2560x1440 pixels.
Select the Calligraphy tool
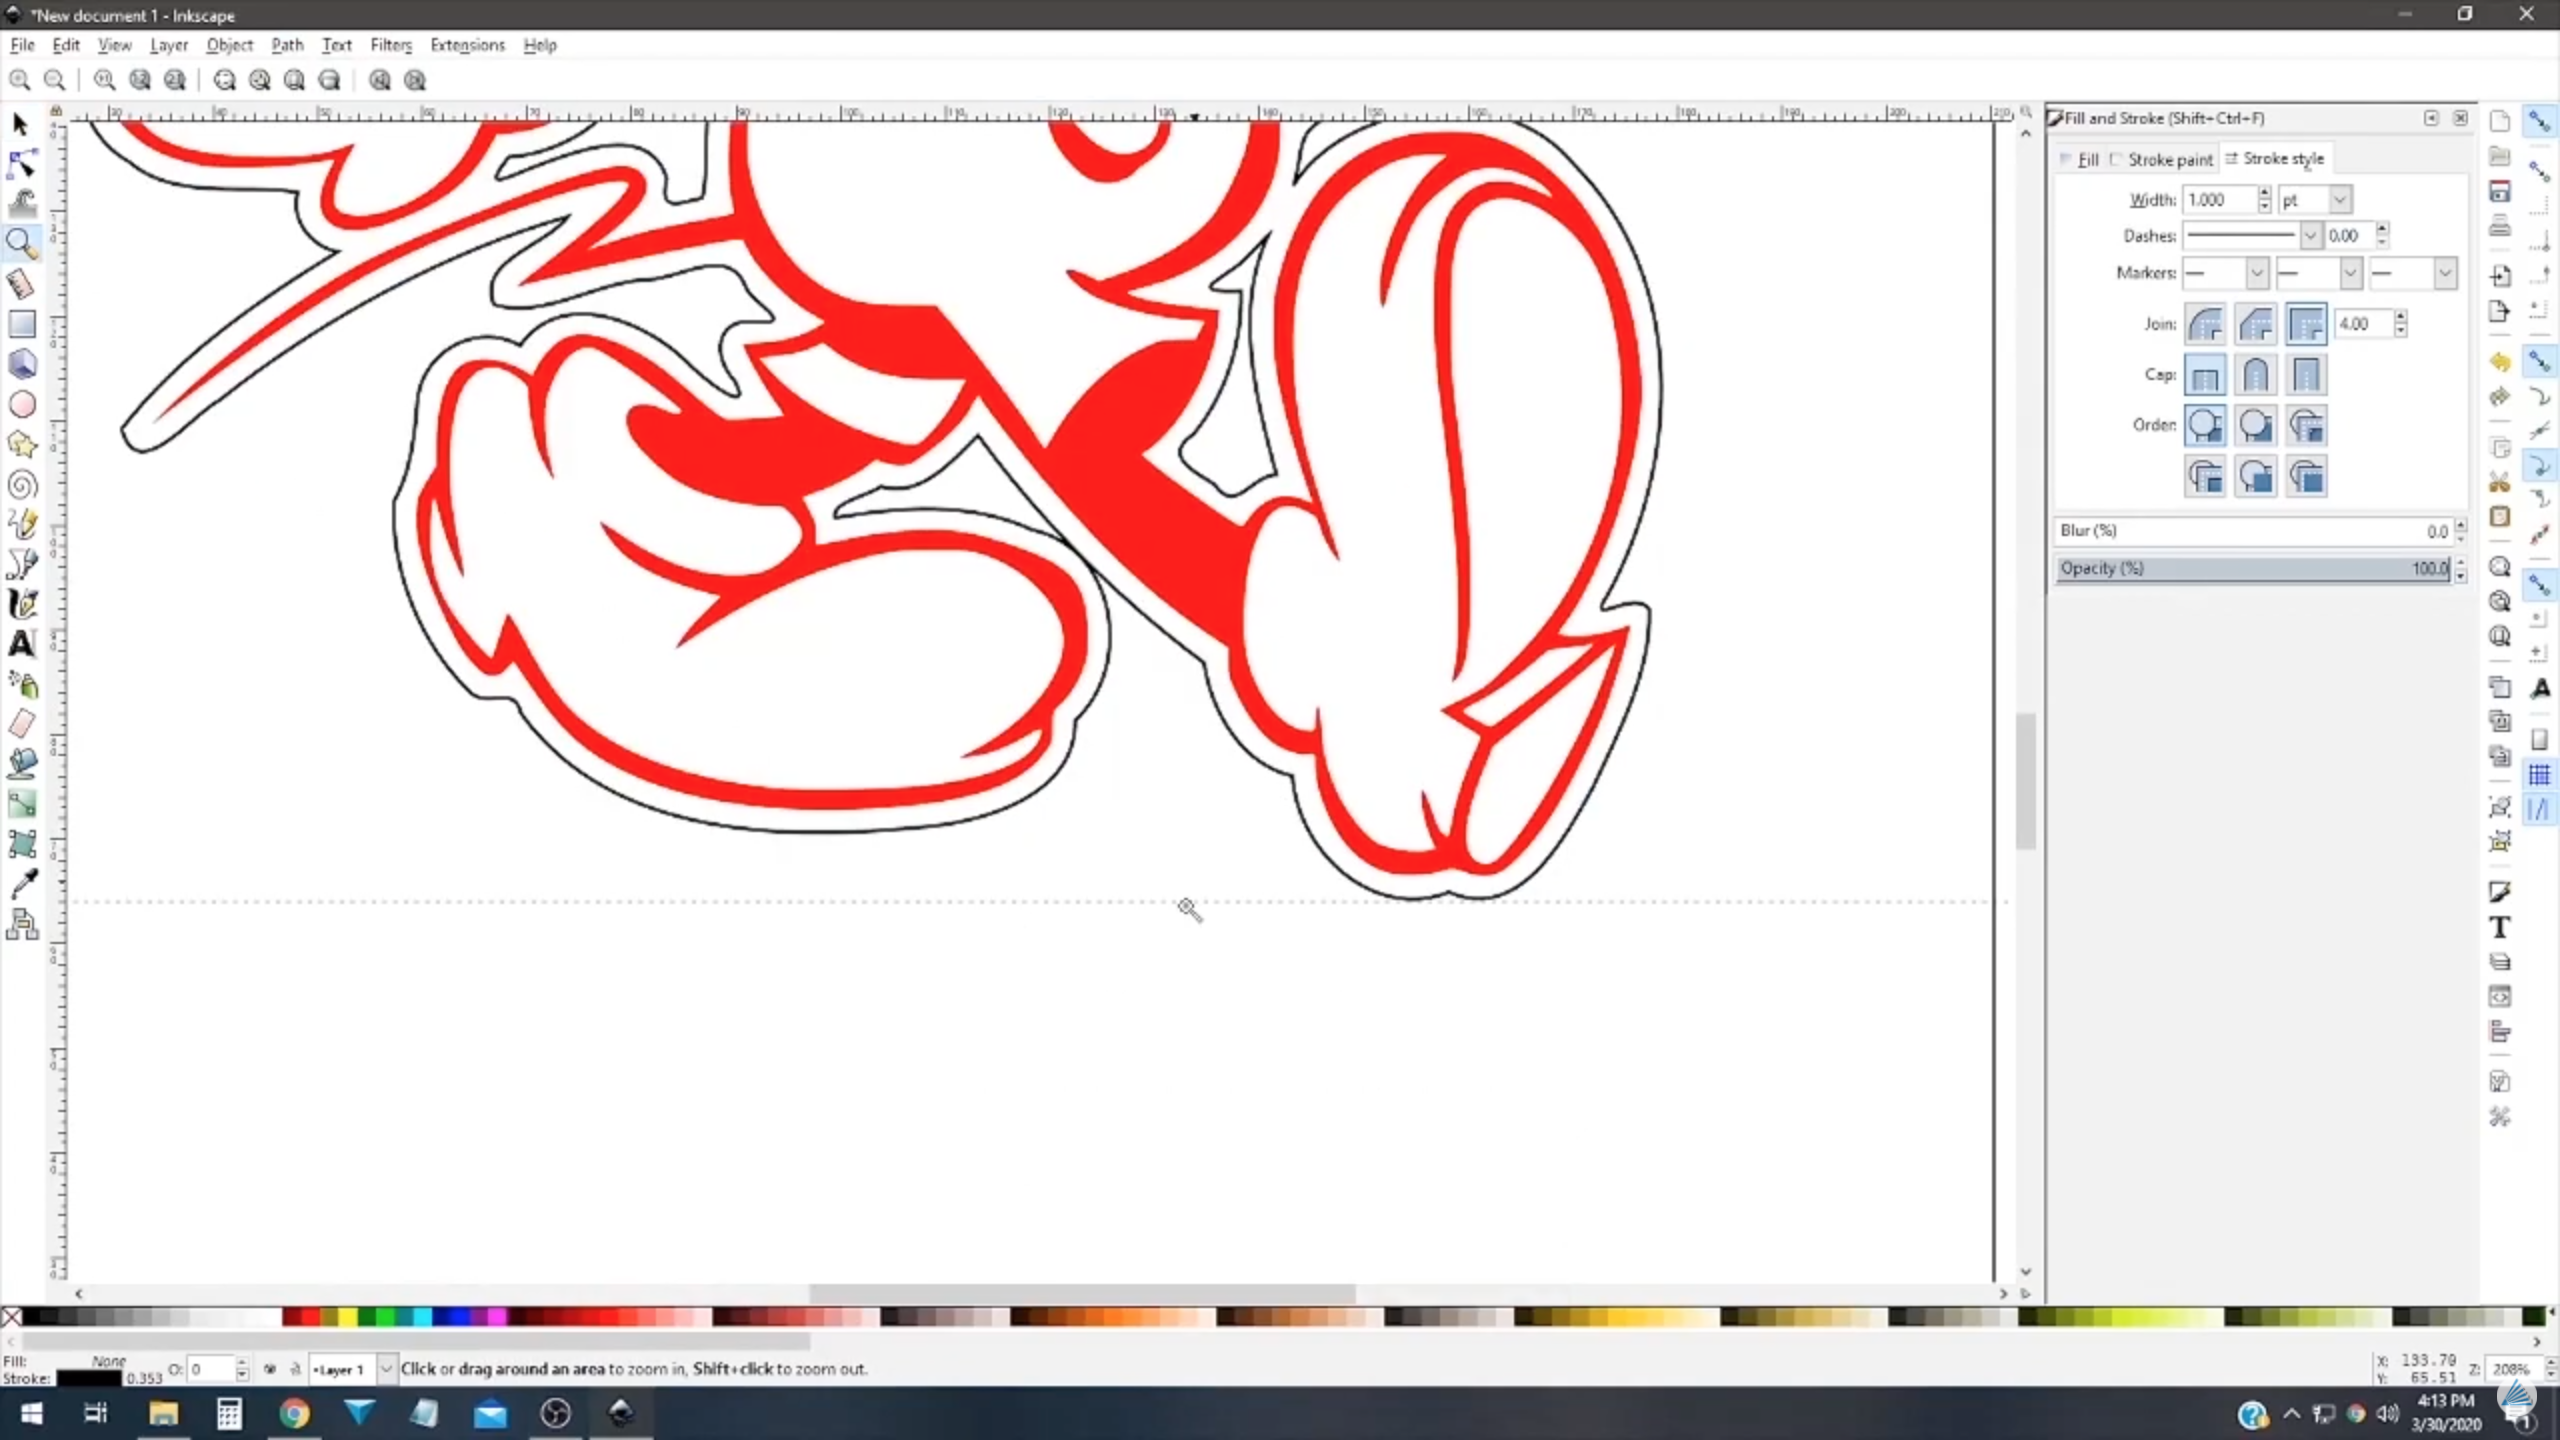pyautogui.click(x=22, y=604)
